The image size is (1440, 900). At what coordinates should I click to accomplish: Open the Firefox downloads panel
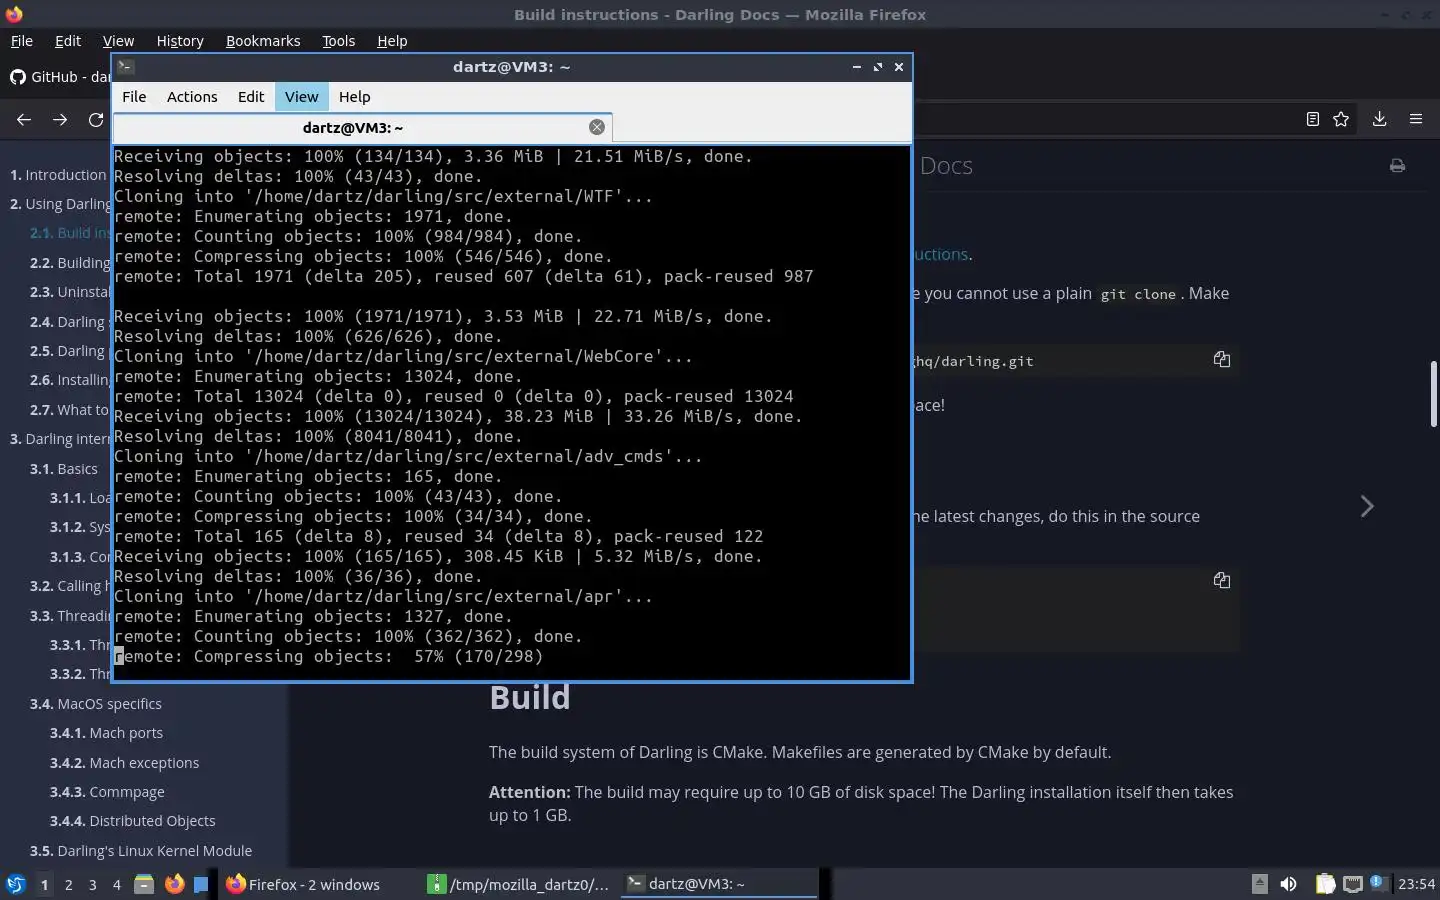click(1379, 119)
